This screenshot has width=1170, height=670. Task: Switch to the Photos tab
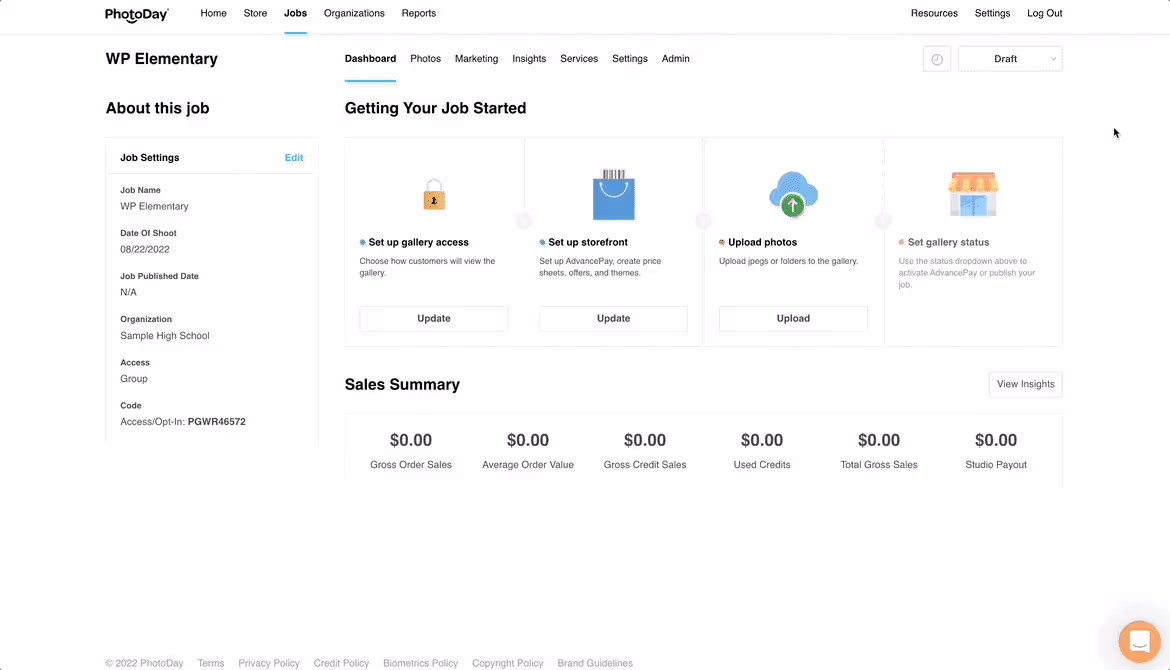click(425, 59)
